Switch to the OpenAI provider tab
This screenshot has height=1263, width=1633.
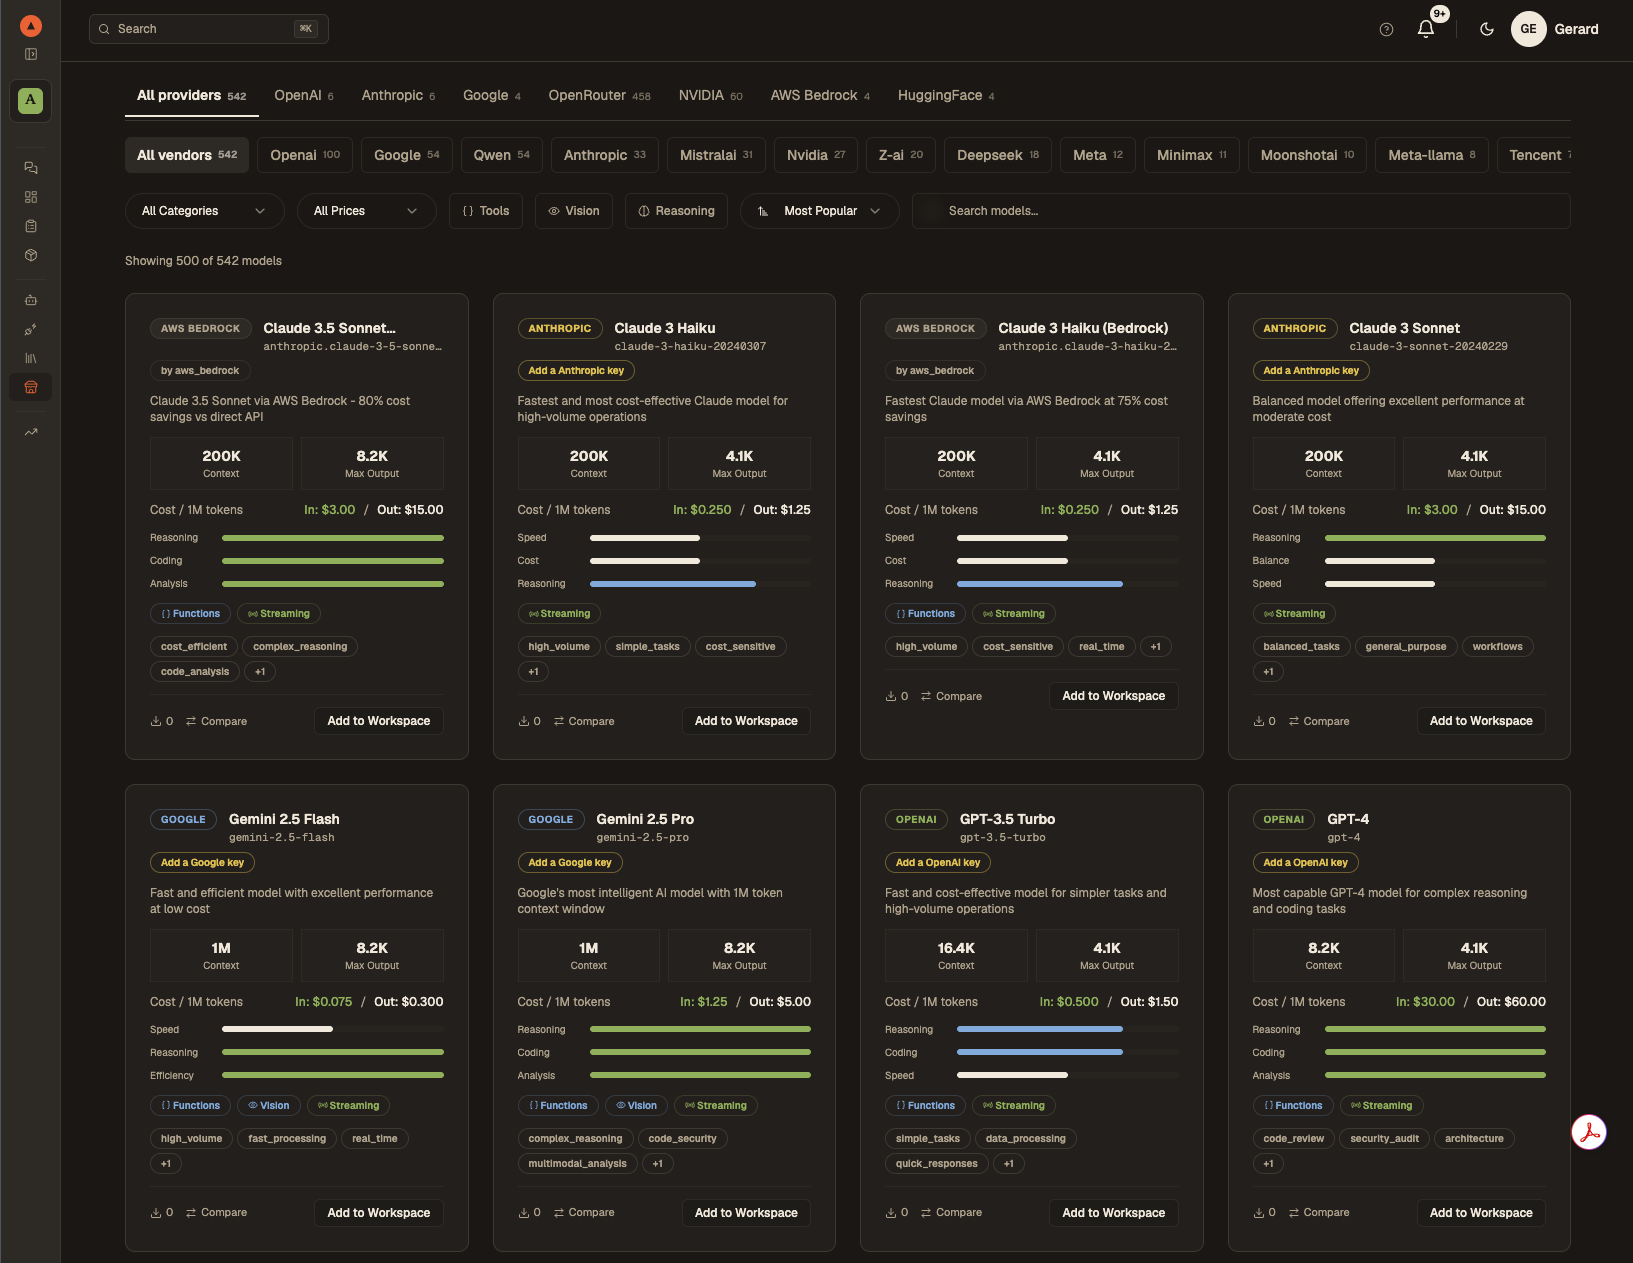pos(304,96)
